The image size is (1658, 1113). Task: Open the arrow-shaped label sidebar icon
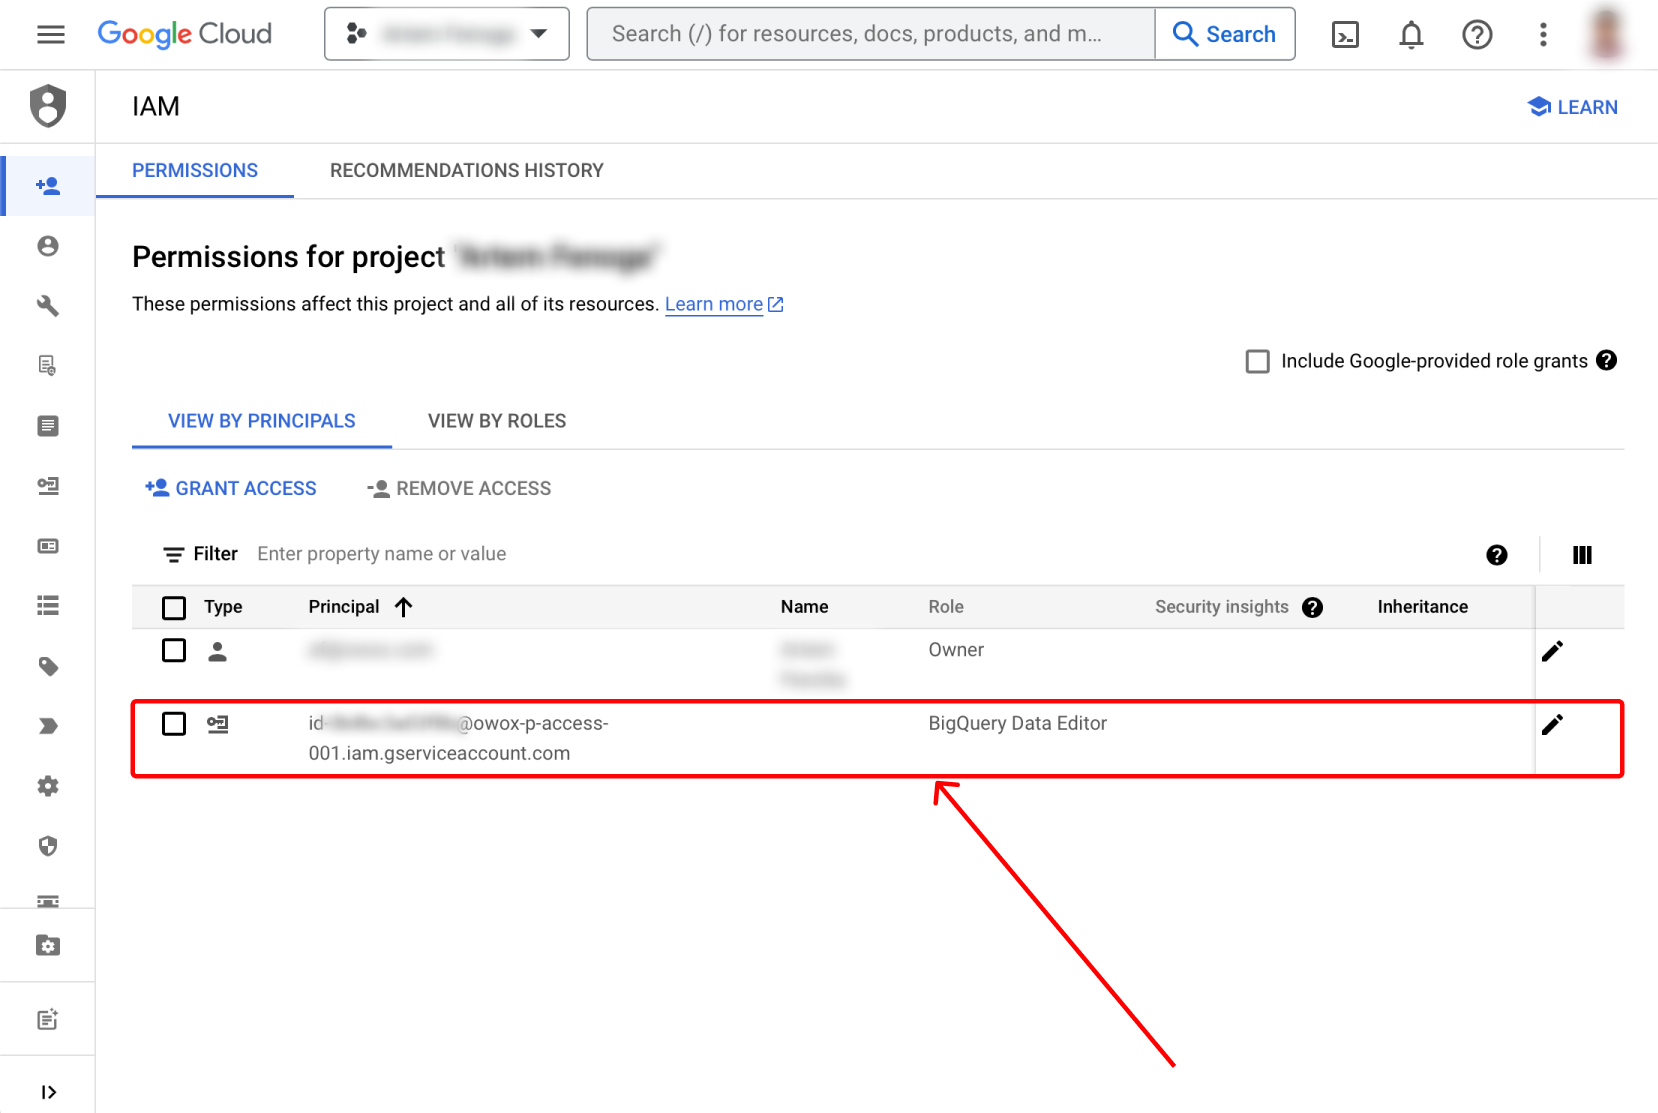point(48,726)
